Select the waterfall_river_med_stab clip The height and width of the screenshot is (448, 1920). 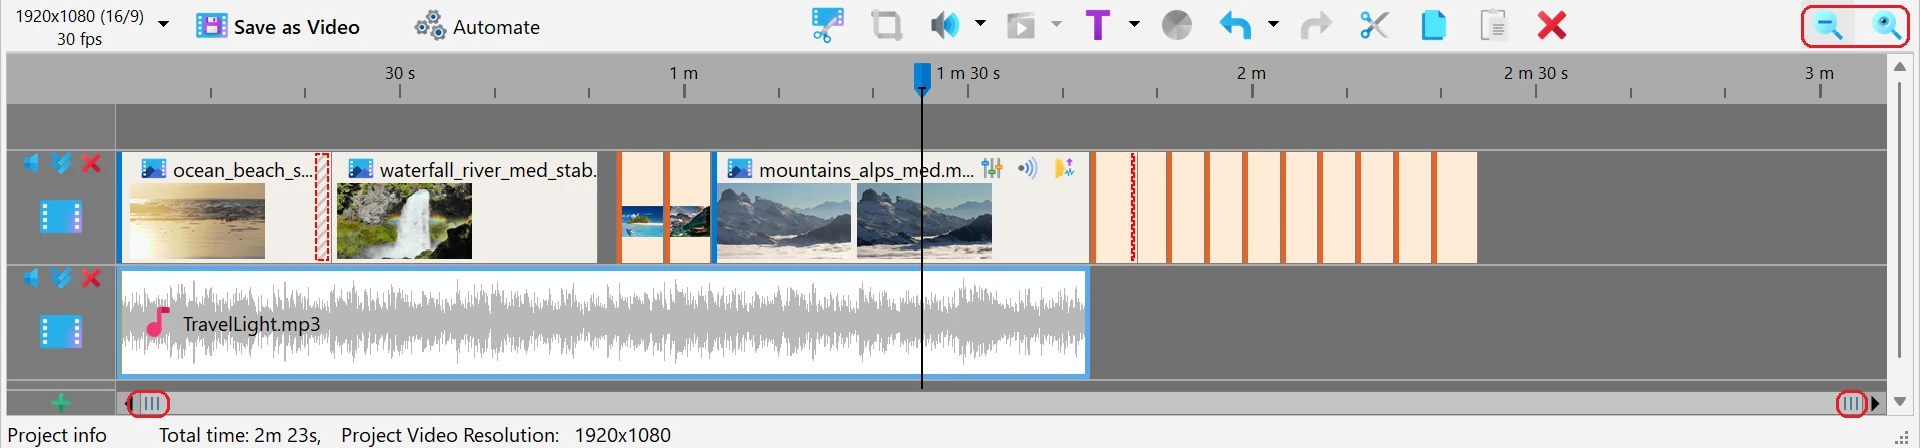465,207
